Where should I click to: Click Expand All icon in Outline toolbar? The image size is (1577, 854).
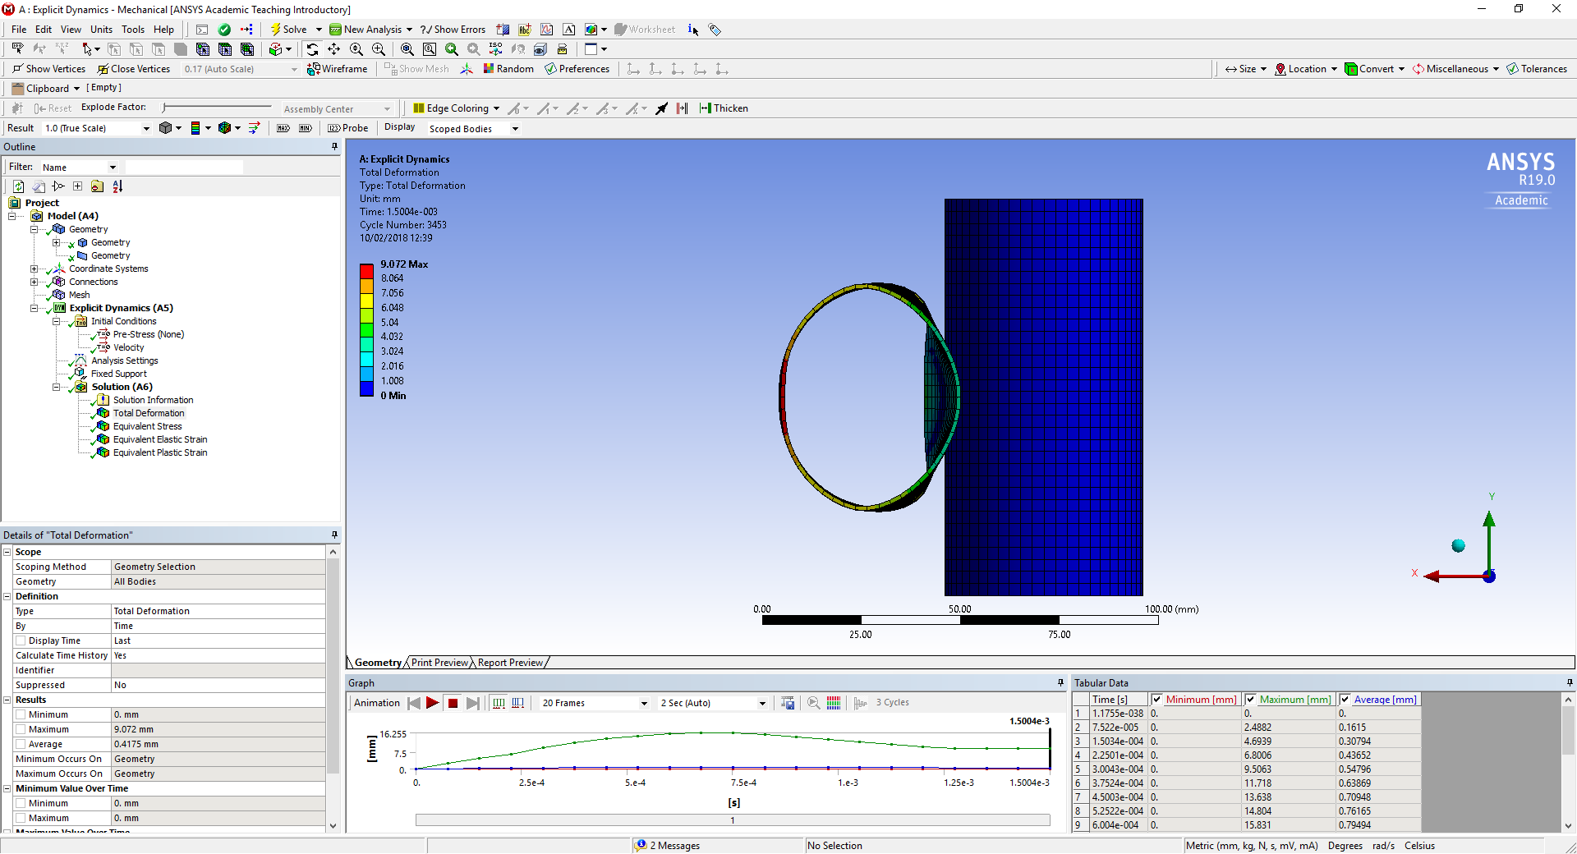(x=78, y=186)
